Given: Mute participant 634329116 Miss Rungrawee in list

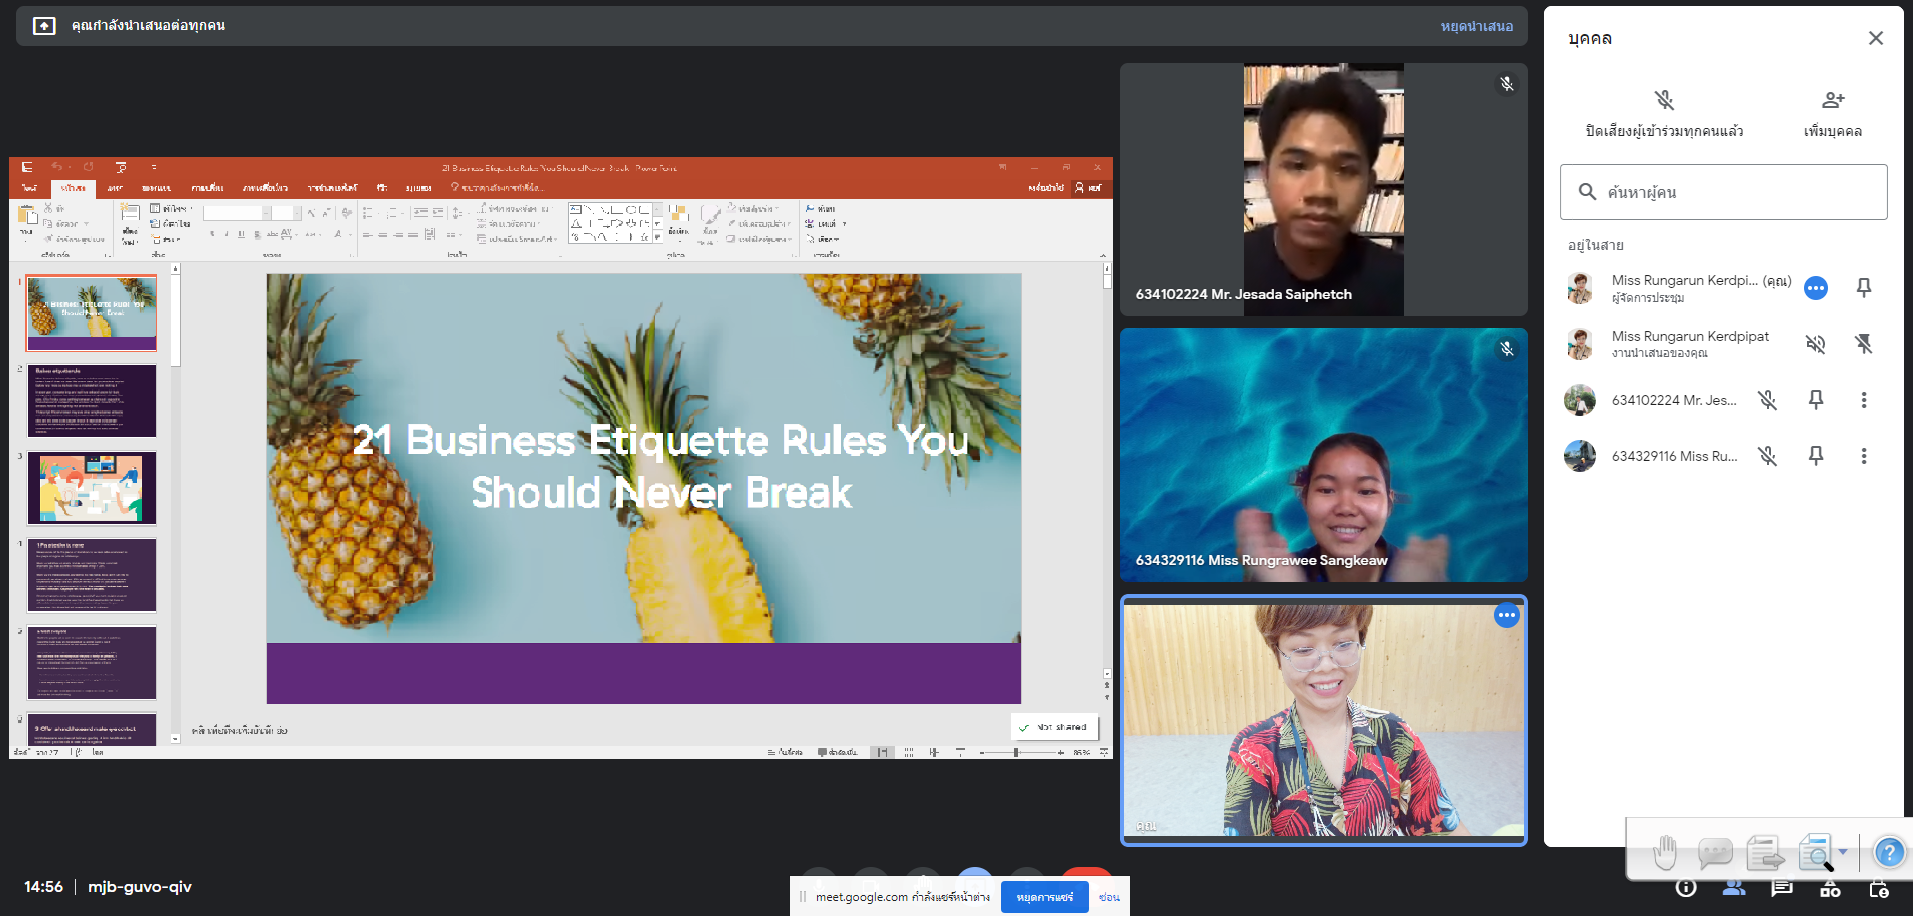Looking at the screenshot, I should 1767,456.
